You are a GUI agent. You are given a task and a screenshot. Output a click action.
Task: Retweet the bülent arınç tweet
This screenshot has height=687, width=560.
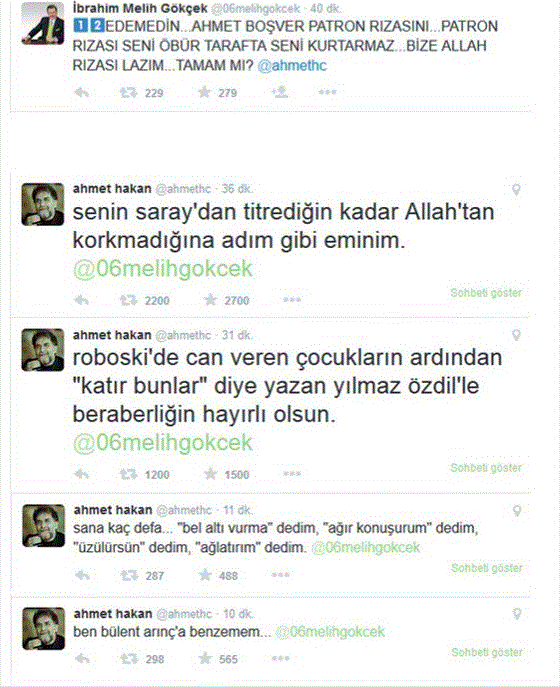129,659
